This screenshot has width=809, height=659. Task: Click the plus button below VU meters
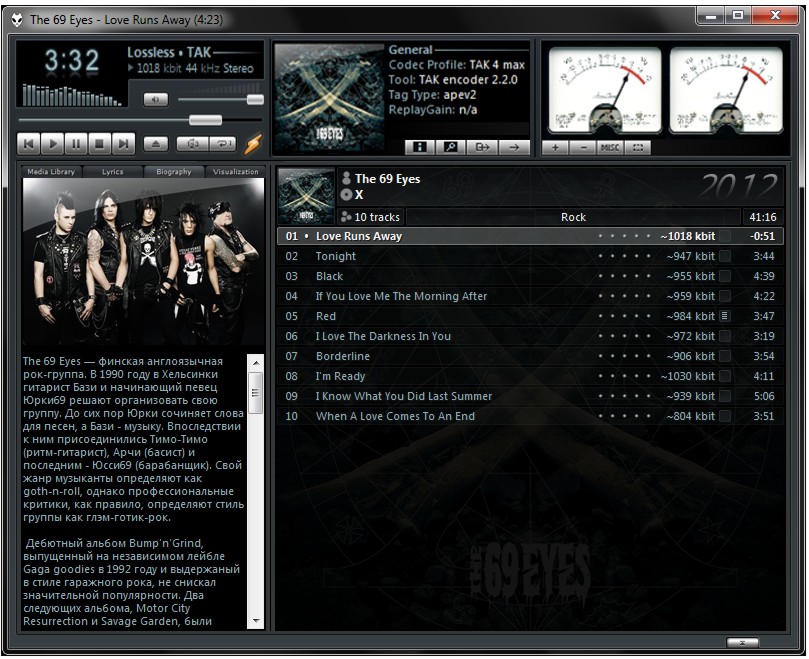tap(555, 148)
